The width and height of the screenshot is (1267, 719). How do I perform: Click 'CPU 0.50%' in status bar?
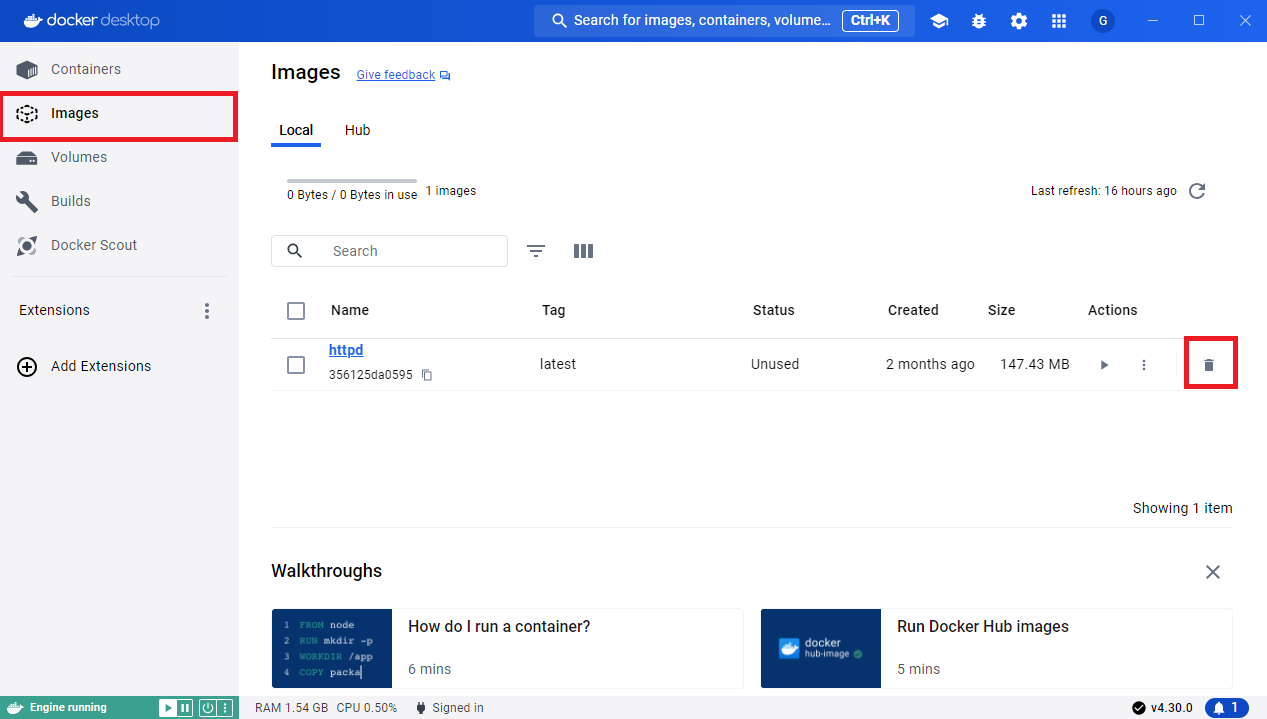click(x=367, y=708)
